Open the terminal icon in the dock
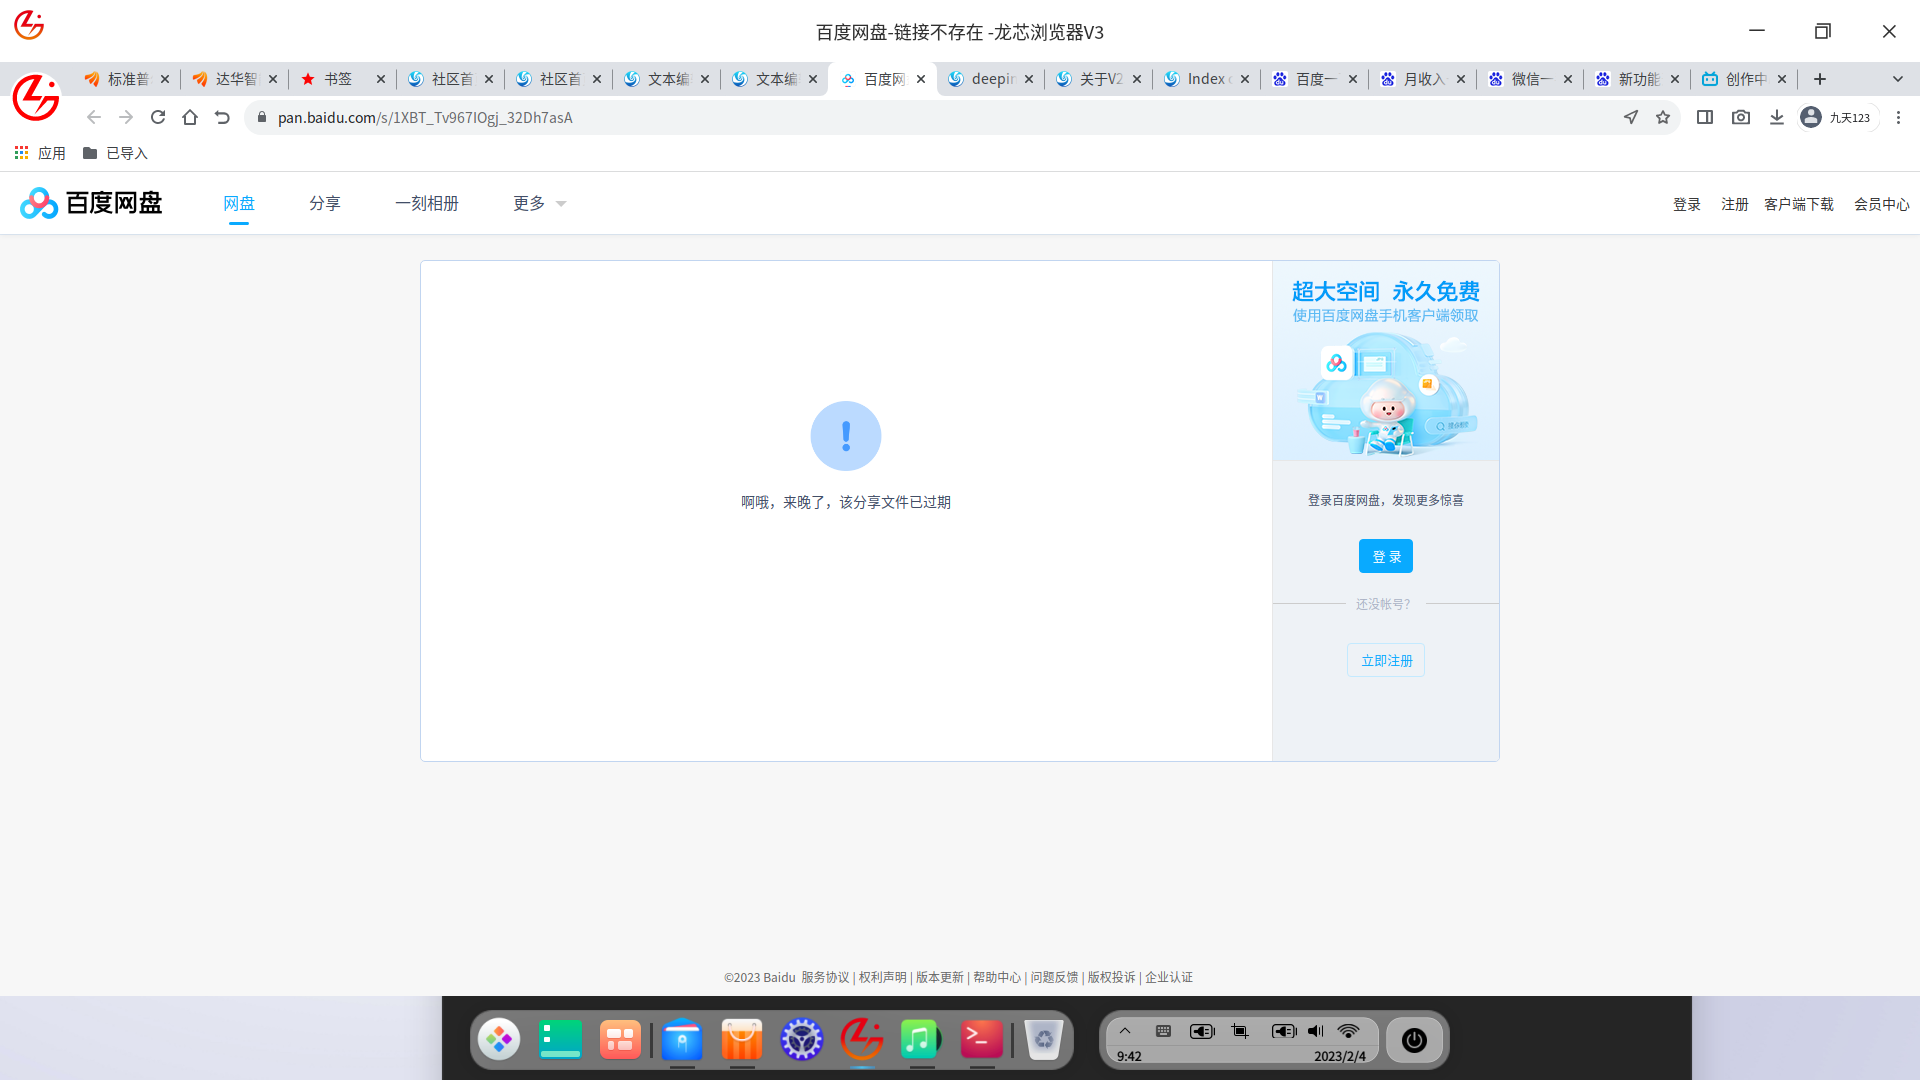 point(981,1040)
